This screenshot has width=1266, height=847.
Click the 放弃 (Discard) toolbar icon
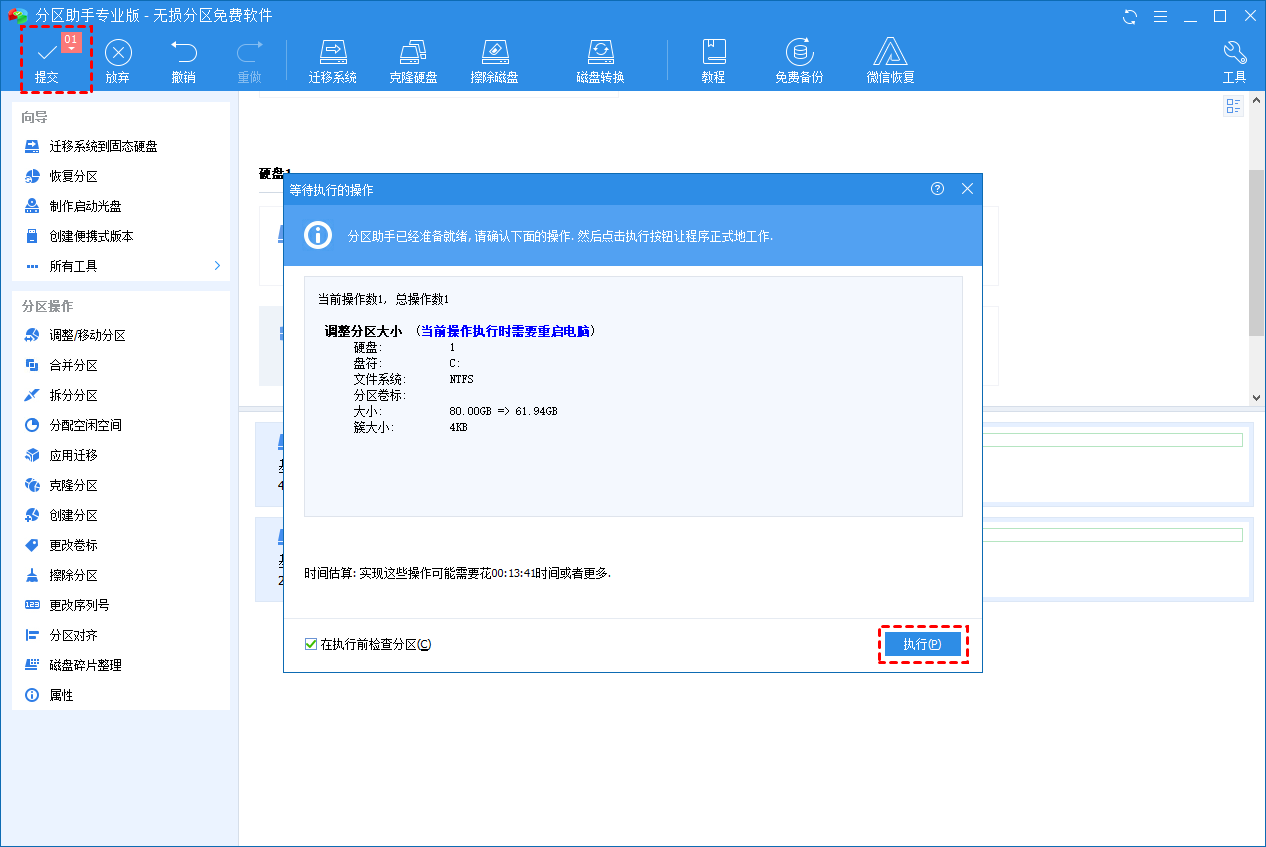(118, 53)
